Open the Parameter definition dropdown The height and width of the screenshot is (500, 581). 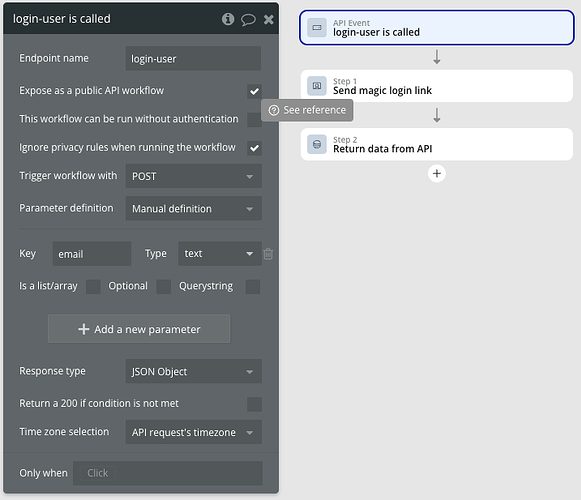click(193, 208)
